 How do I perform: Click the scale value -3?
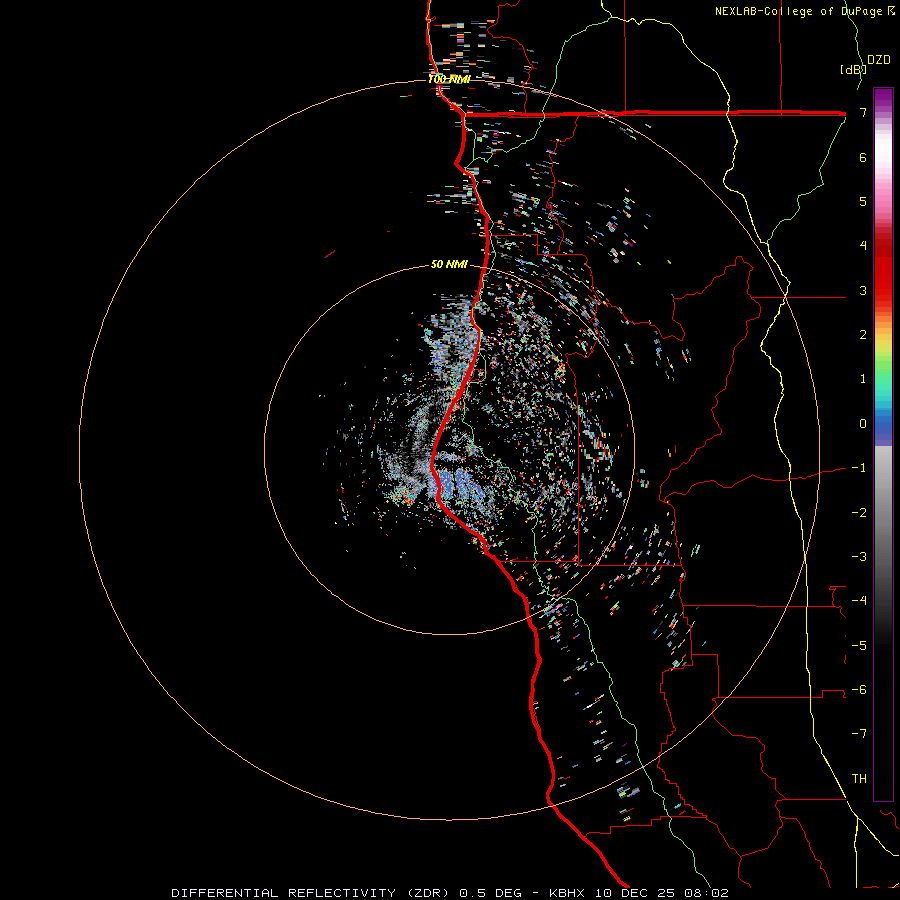click(859, 557)
